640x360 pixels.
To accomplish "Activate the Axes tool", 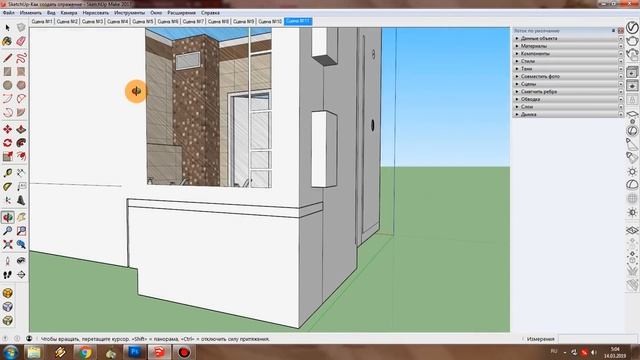I will pyautogui.click(x=7, y=200).
